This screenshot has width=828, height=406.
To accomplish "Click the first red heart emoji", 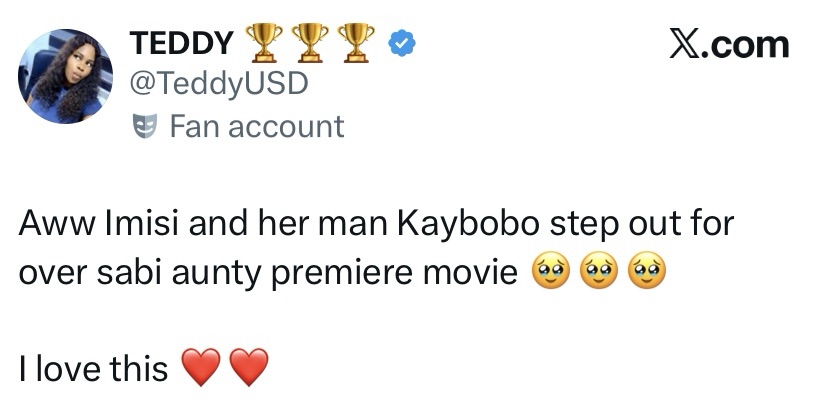I will click(x=201, y=370).
